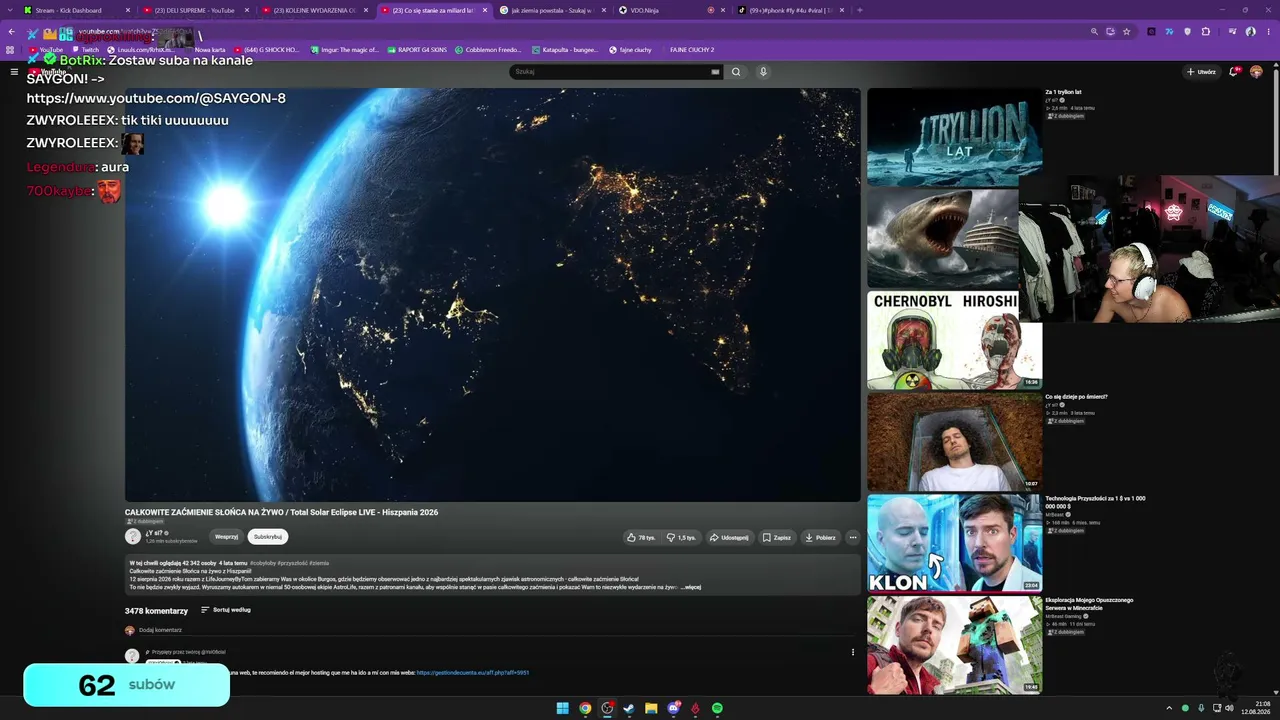Open the shield extension icon in Chrome toolbar
The height and width of the screenshot is (720, 1280).
point(1187,31)
